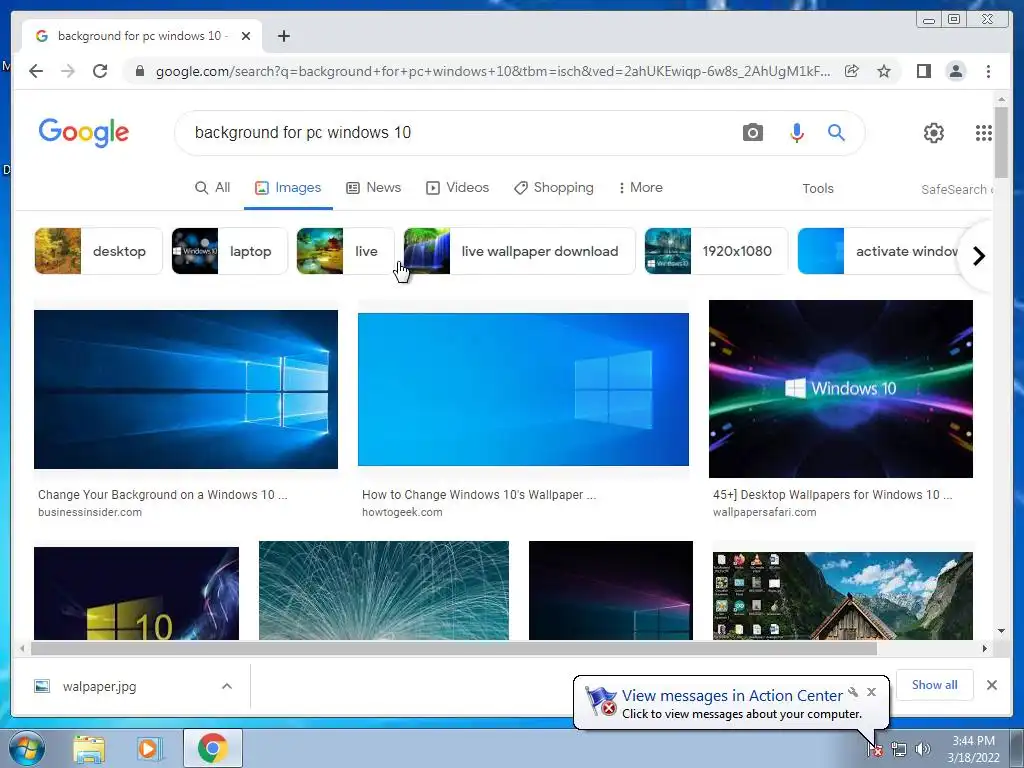Open the SafeSearch setting
Viewport: 1024px width, 768px height.
pyautogui.click(x=956, y=189)
